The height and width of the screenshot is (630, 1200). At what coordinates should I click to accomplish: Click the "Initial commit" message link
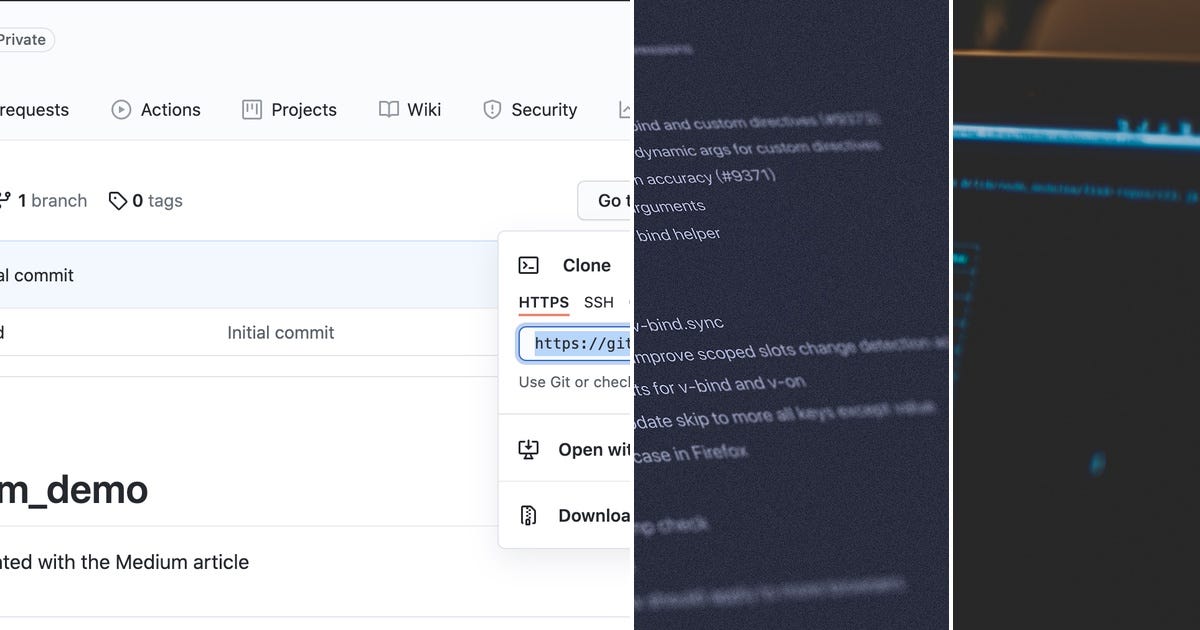tap(281, 332)
